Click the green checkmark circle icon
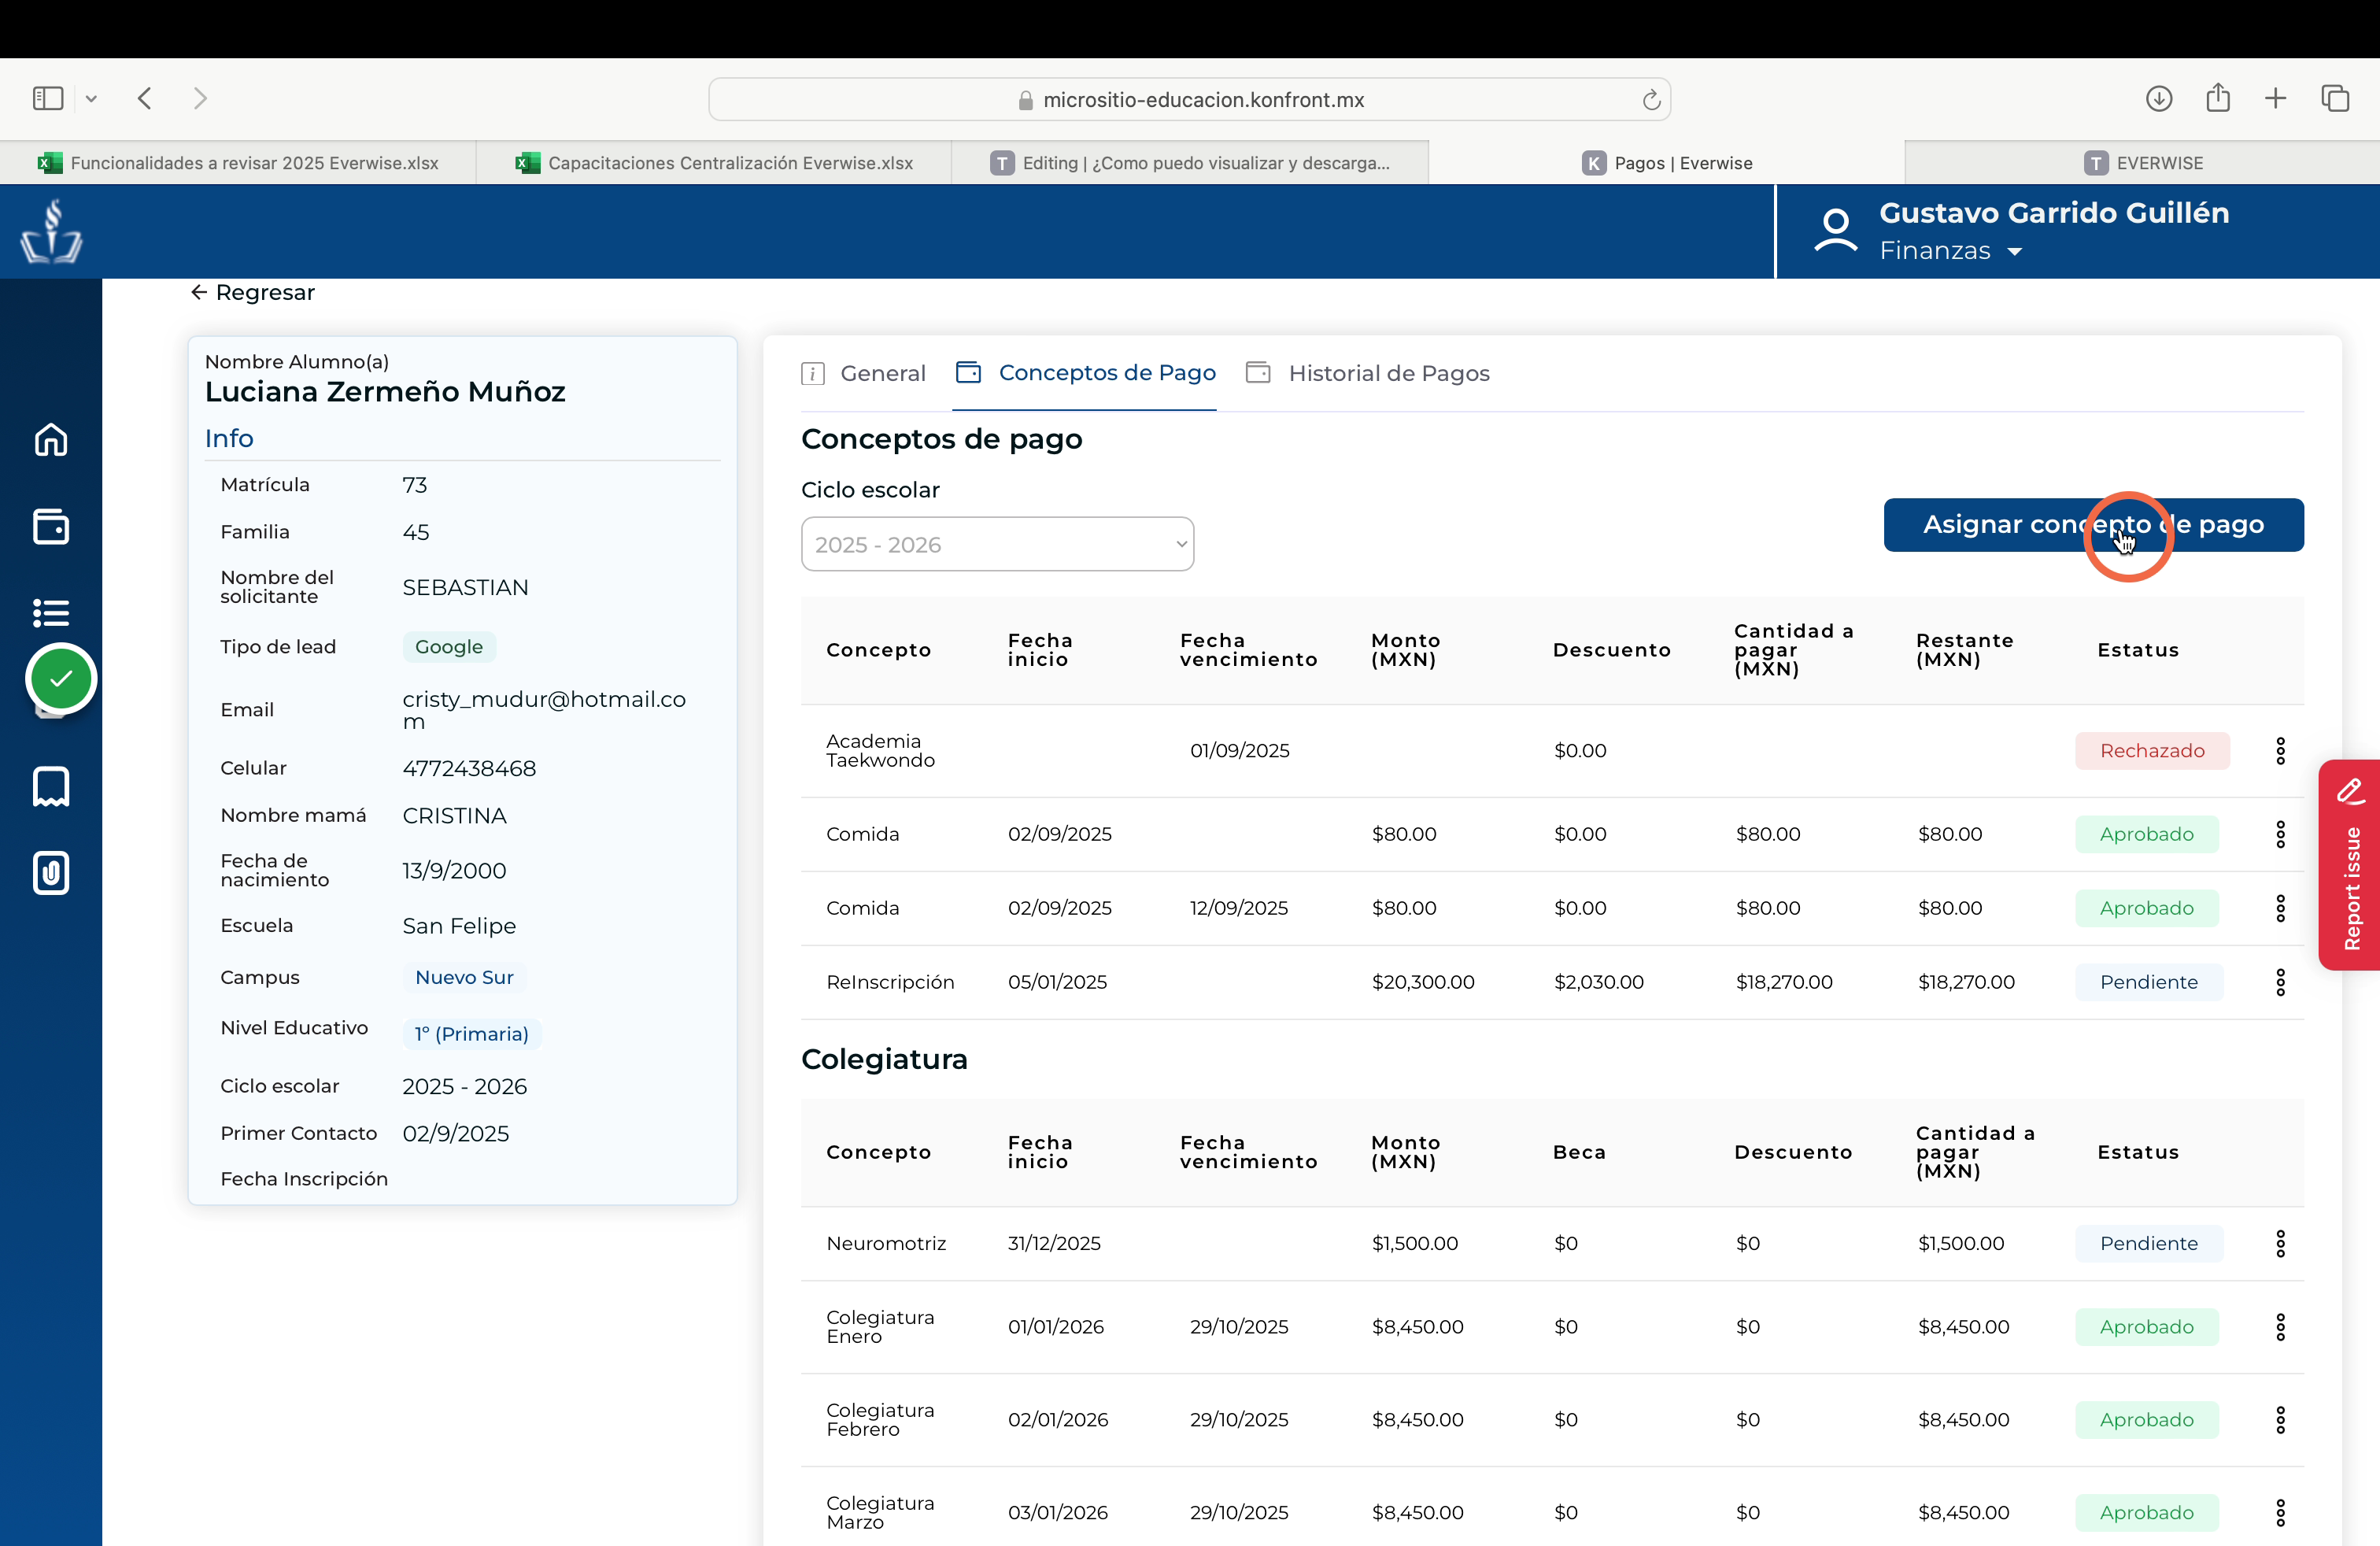The image size is (2380, 1546). (x=61, y=679)
